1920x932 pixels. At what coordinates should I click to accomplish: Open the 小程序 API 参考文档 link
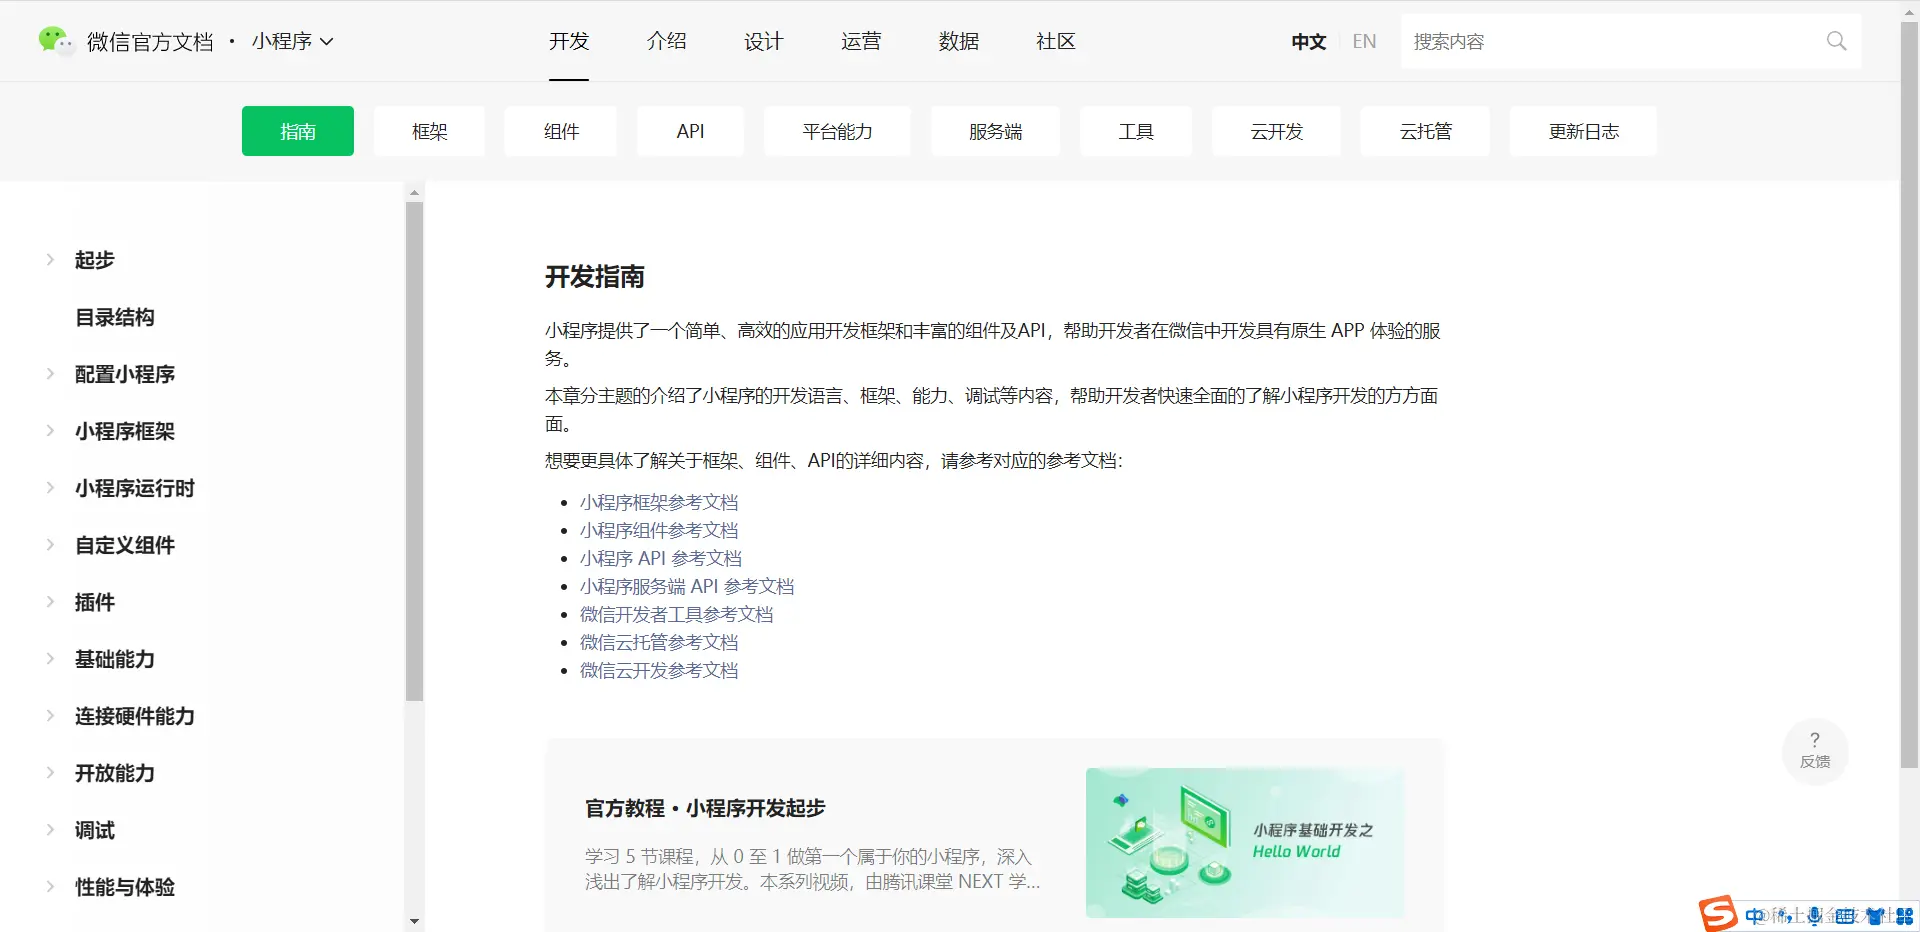click(x=661, y=558)
